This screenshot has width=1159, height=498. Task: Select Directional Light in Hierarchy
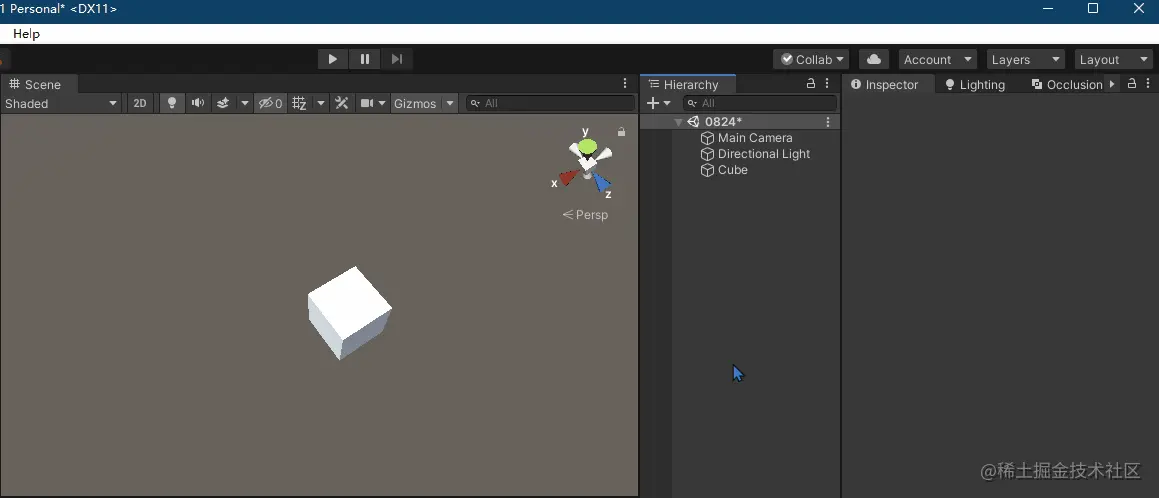764,154
